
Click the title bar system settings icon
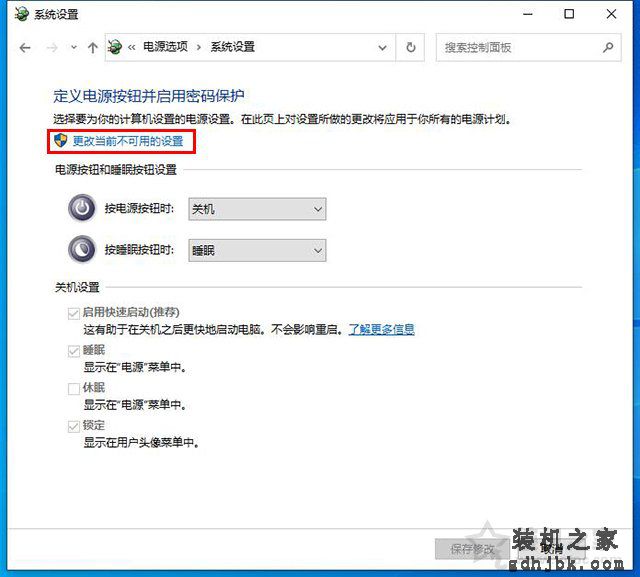click(21, 14)
